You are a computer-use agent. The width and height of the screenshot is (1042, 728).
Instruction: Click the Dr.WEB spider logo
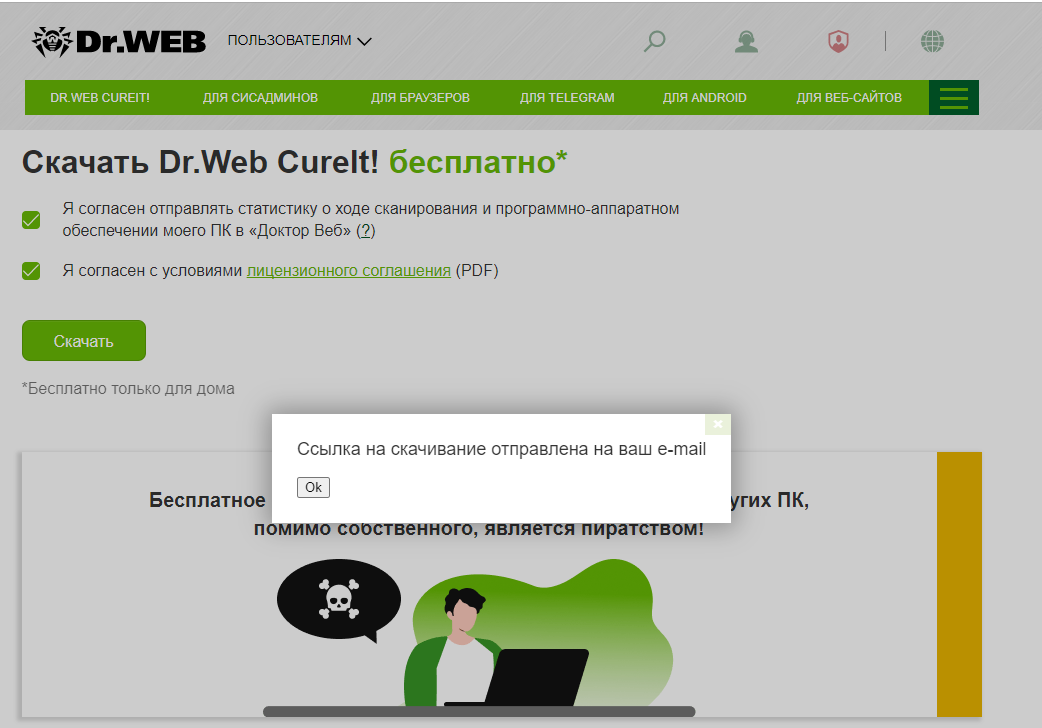coord(118,42)
